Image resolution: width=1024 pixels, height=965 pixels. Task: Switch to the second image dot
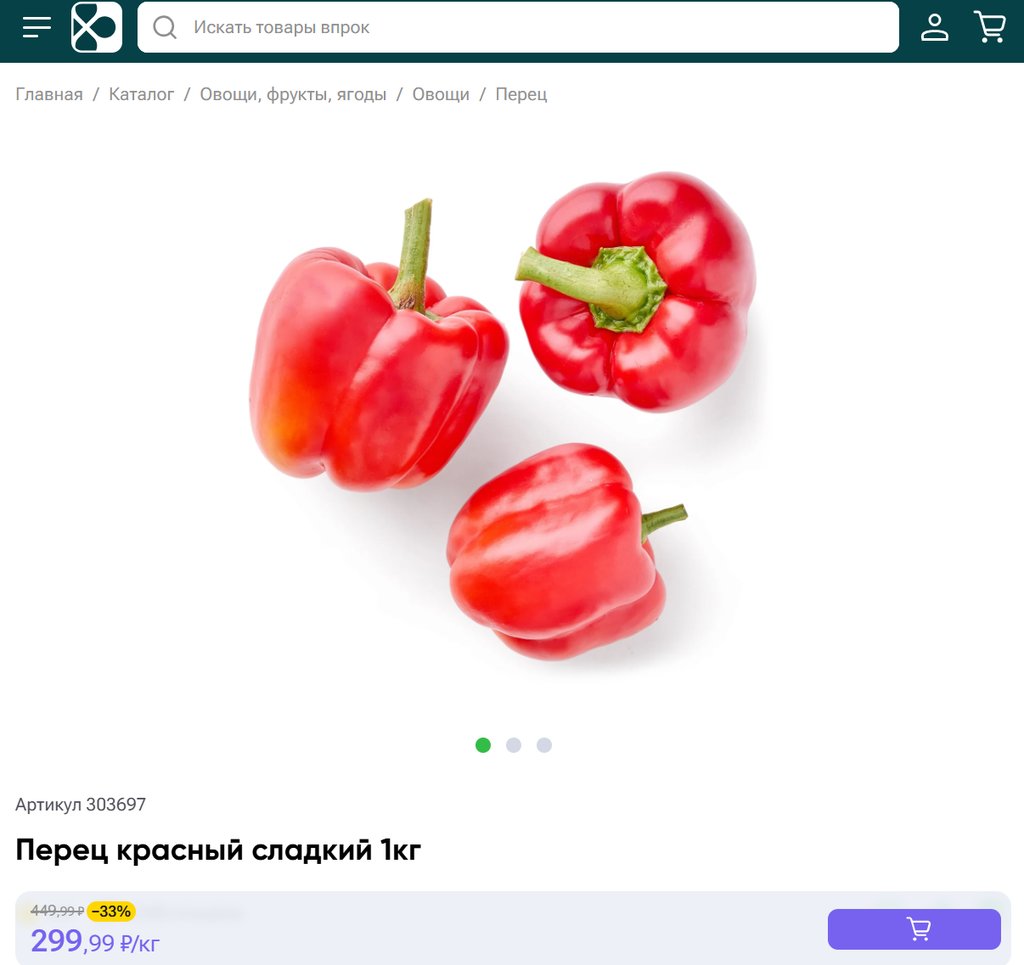pyautogui.click(x=513, y=745)
